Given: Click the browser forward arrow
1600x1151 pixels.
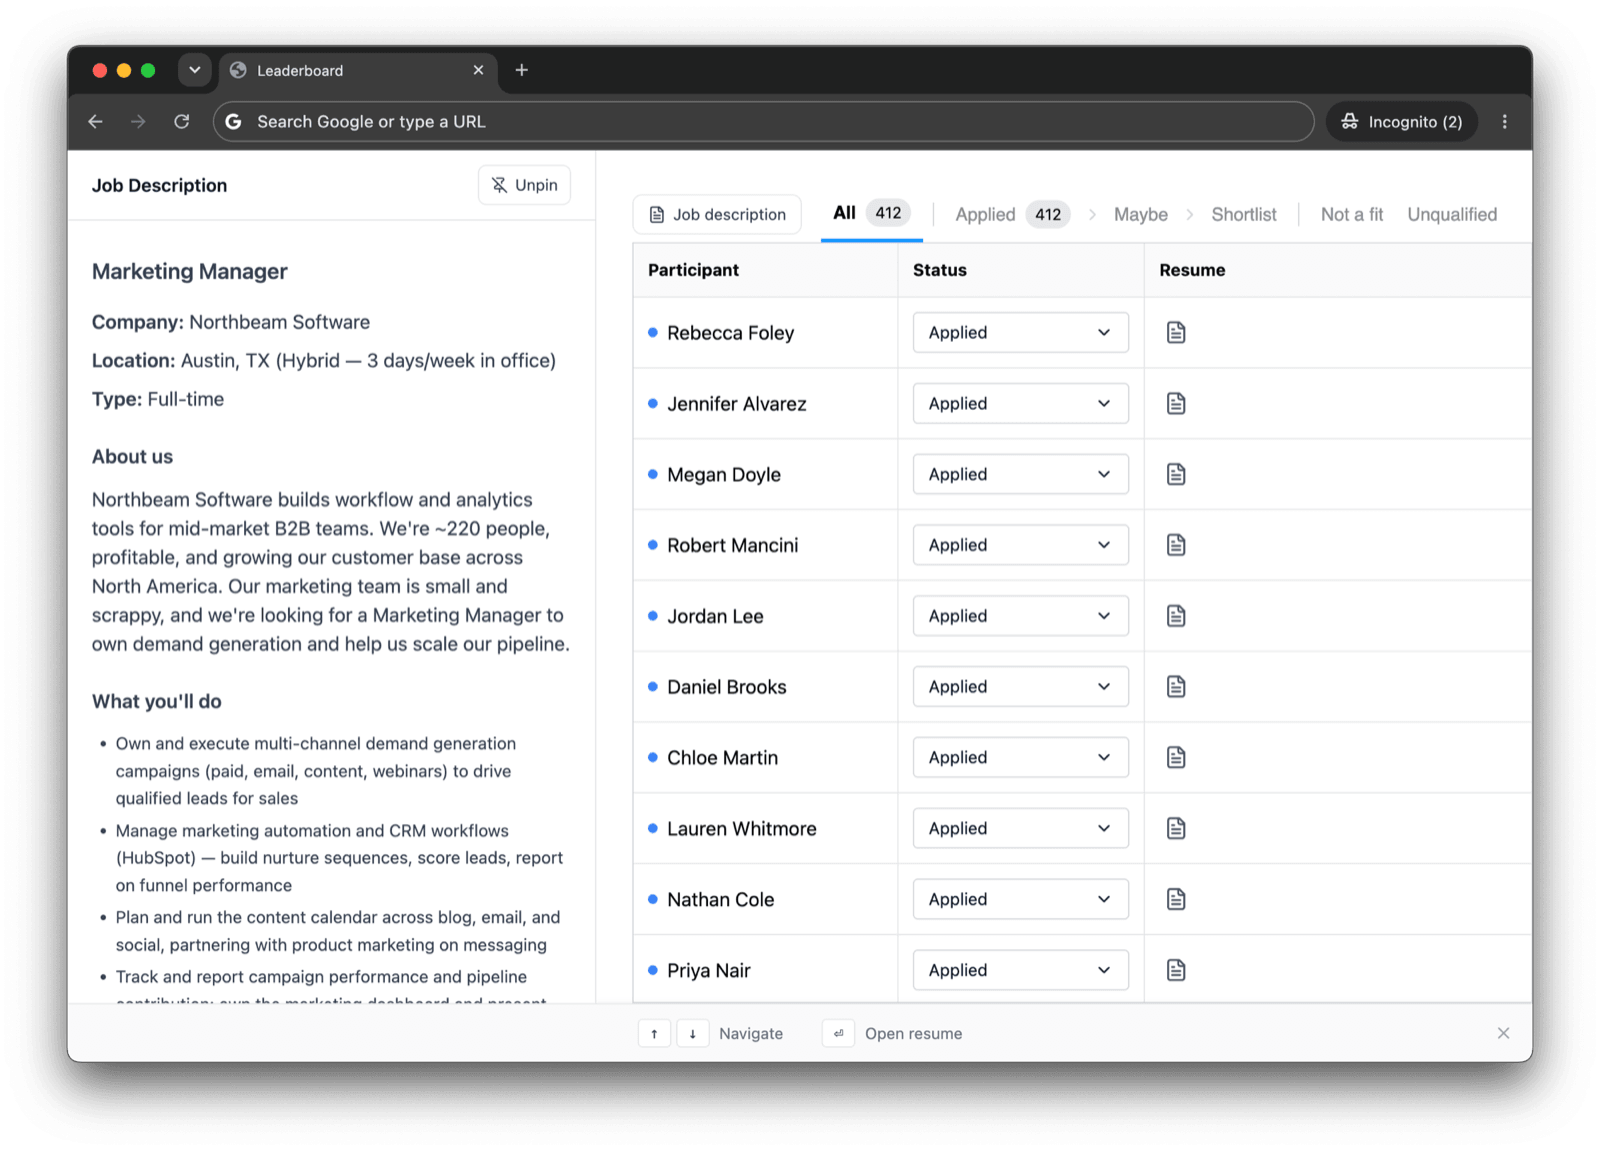Looking at the screenshot, I should (x=138, y=121).
